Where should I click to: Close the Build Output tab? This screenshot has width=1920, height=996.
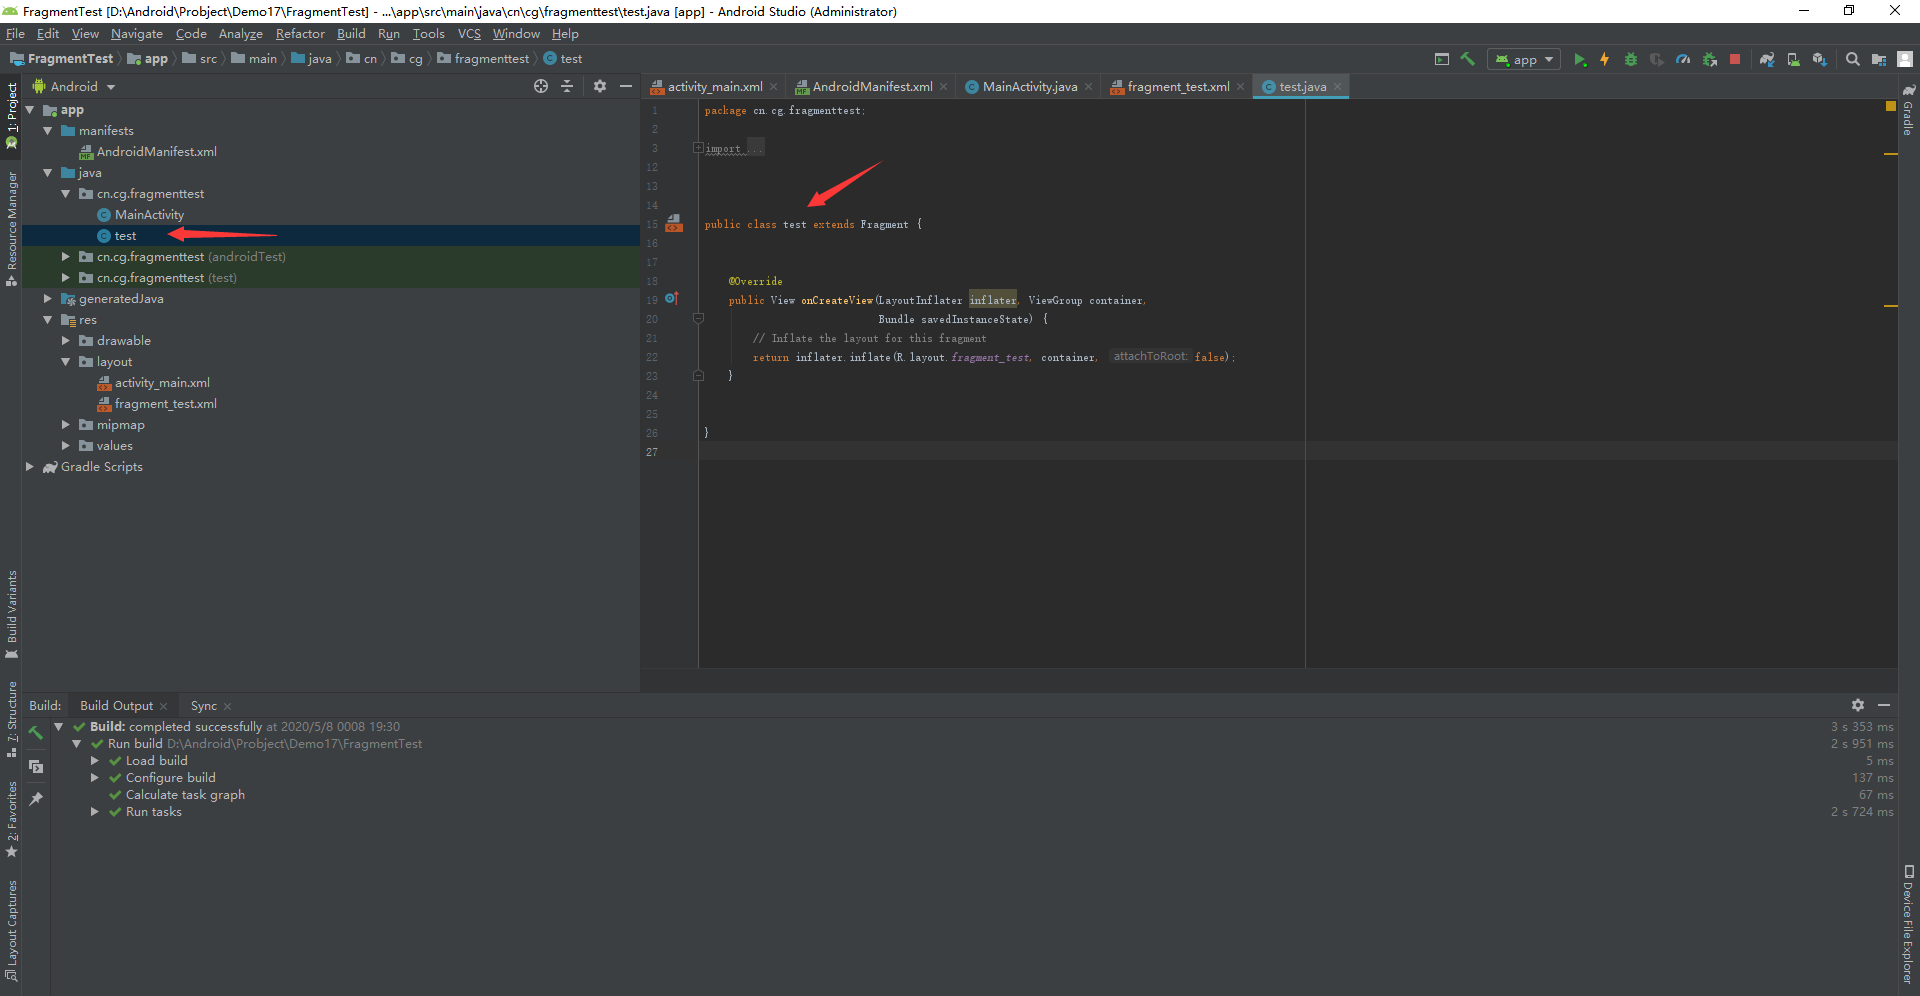(x=164, y=706)
